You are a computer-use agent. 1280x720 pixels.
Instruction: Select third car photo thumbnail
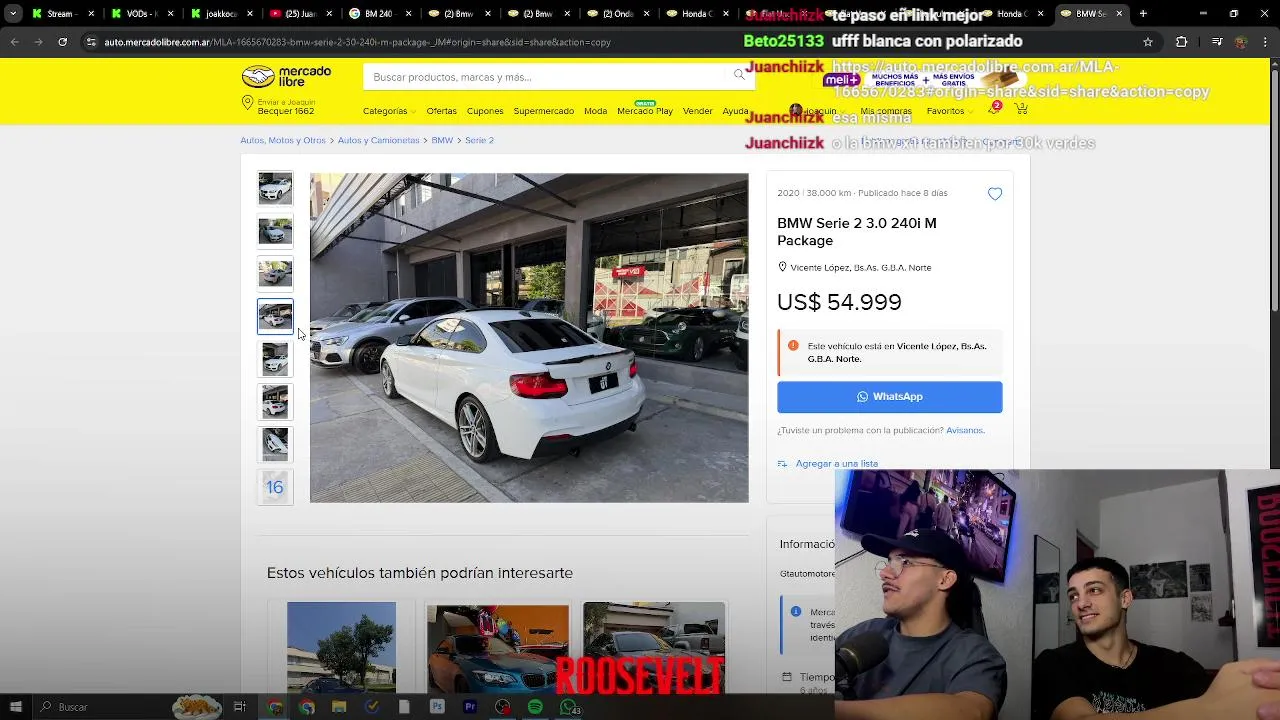[275, 274]
